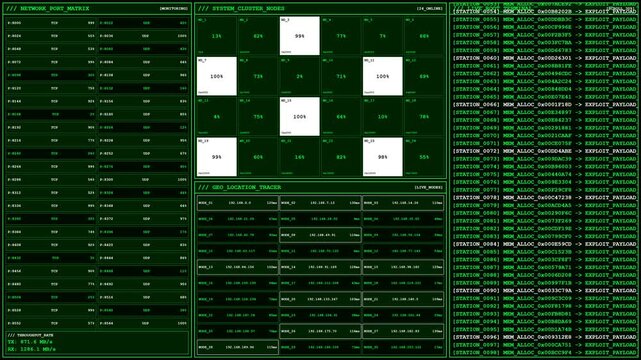Click the [STATION_0075] log line
This screenshot has width=641, height=360.
point(545,174)
